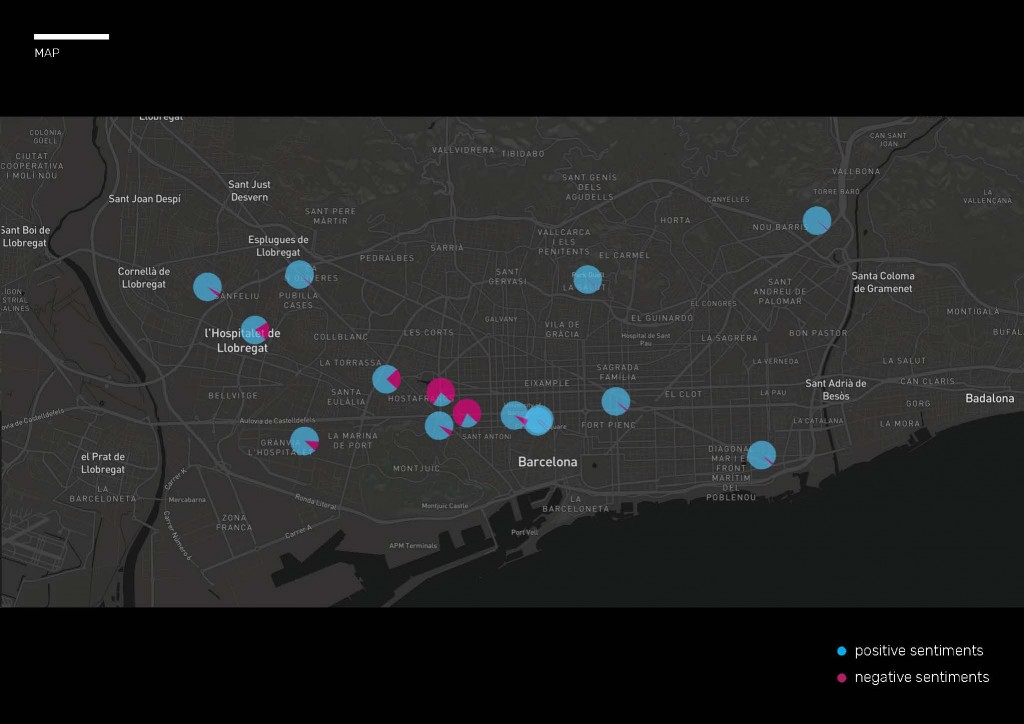This screenshot has height=724, width=1024.
Task: Click the blue positive sentiments legend dot
Action: tap(841, 651)
